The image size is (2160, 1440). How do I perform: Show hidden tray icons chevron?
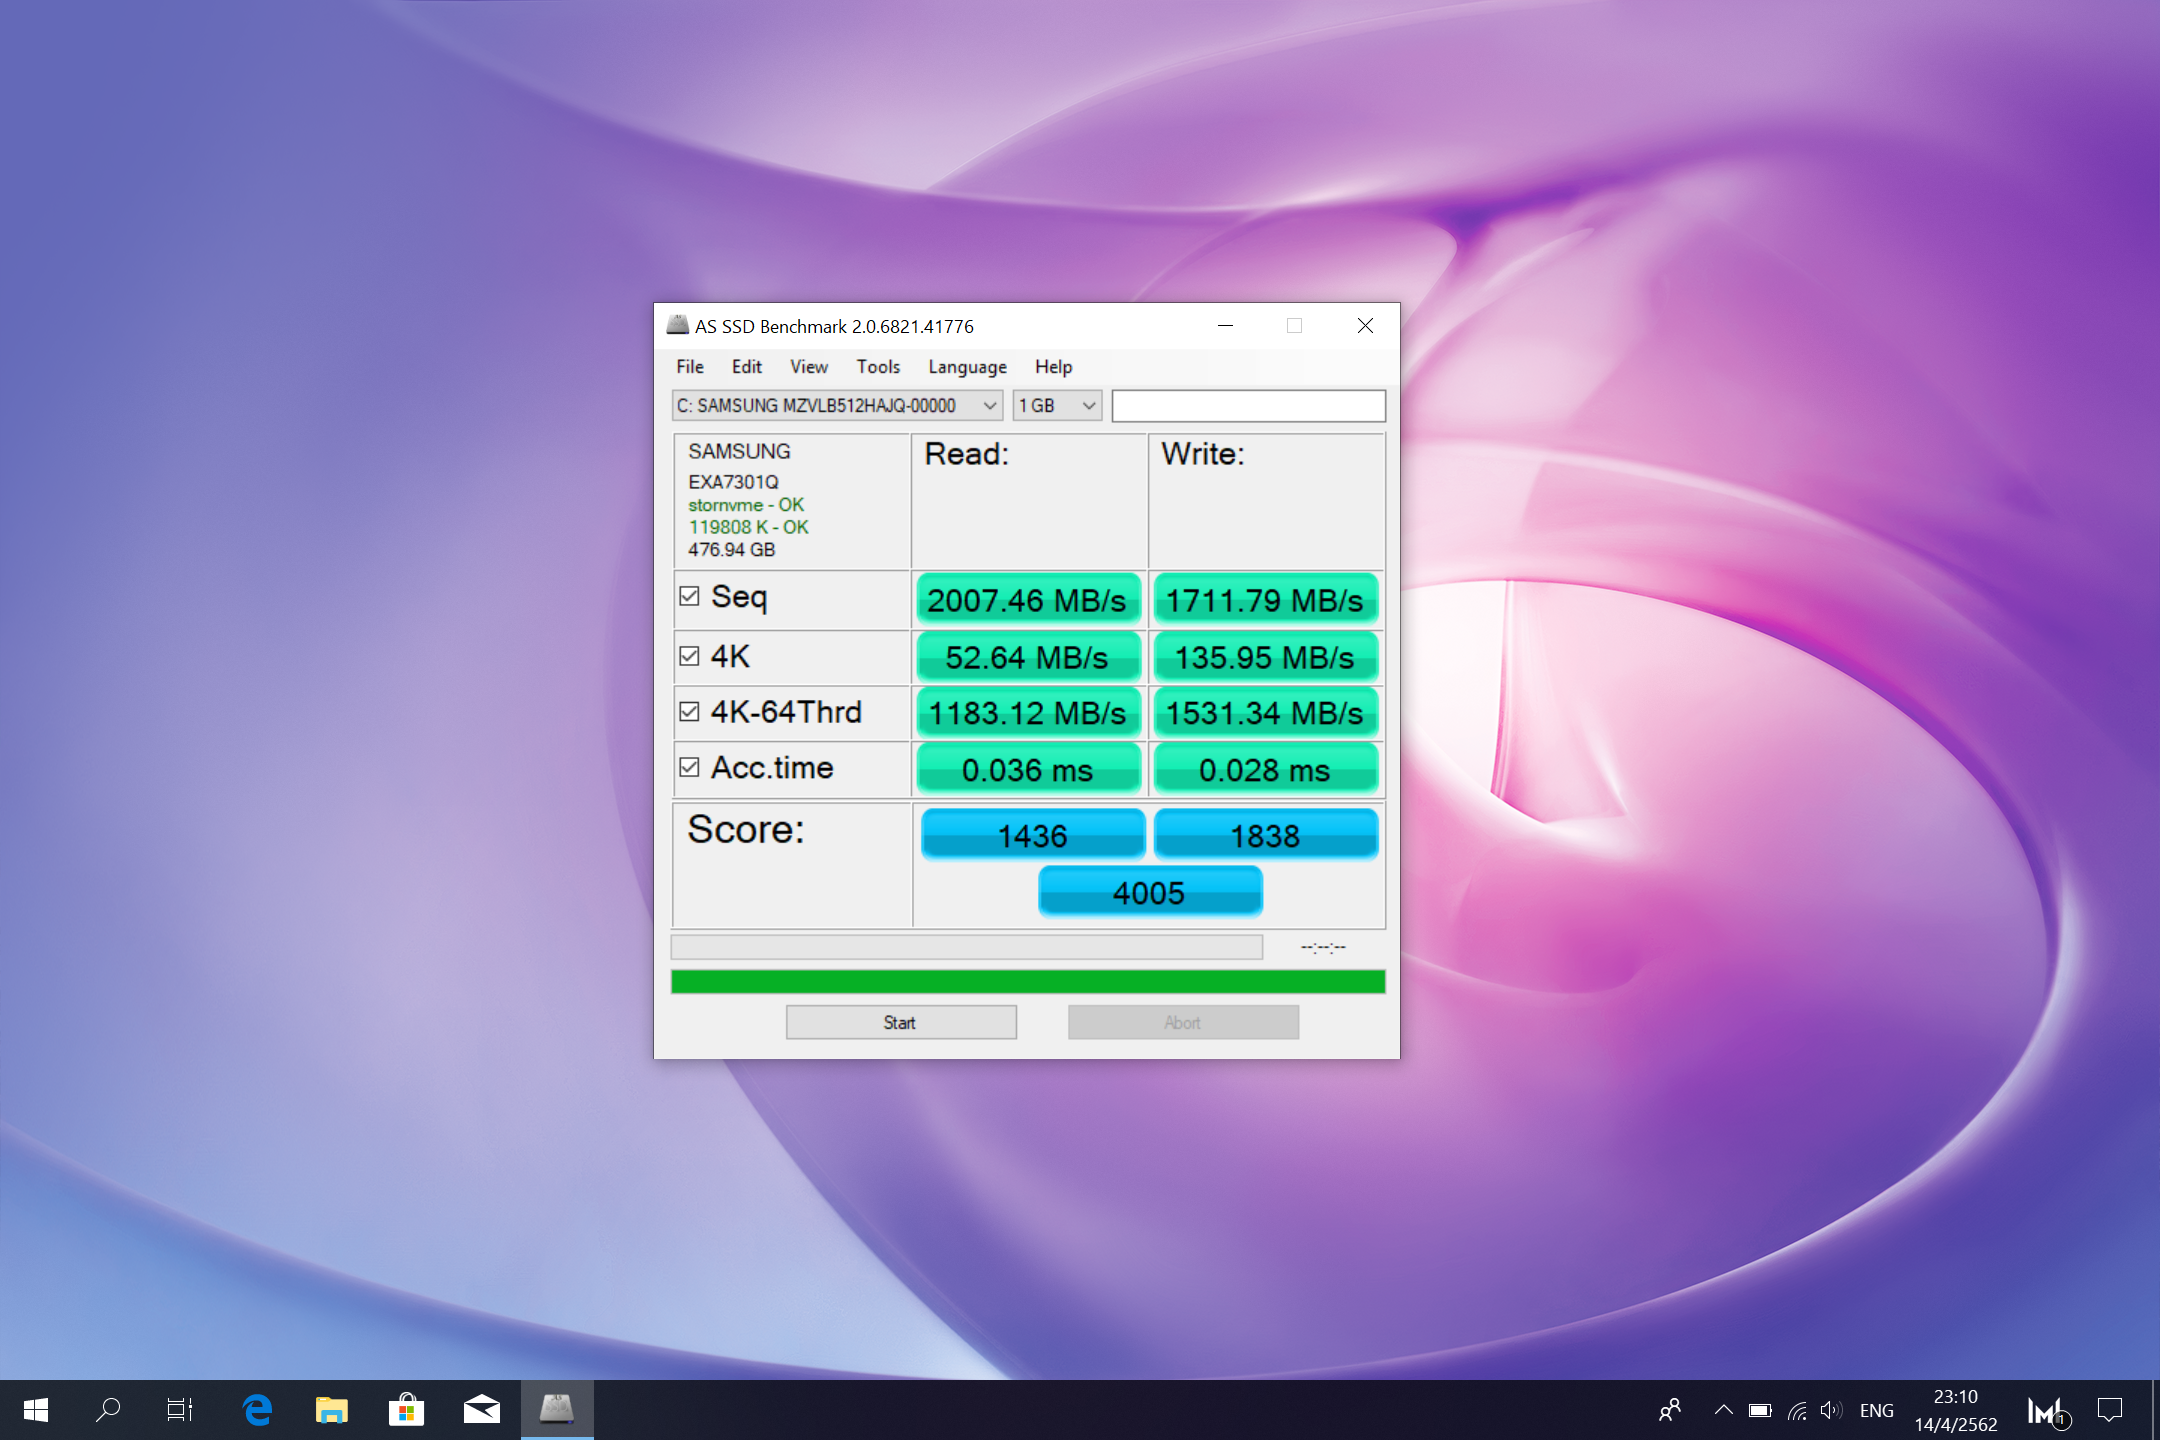click(1723, 1410)
